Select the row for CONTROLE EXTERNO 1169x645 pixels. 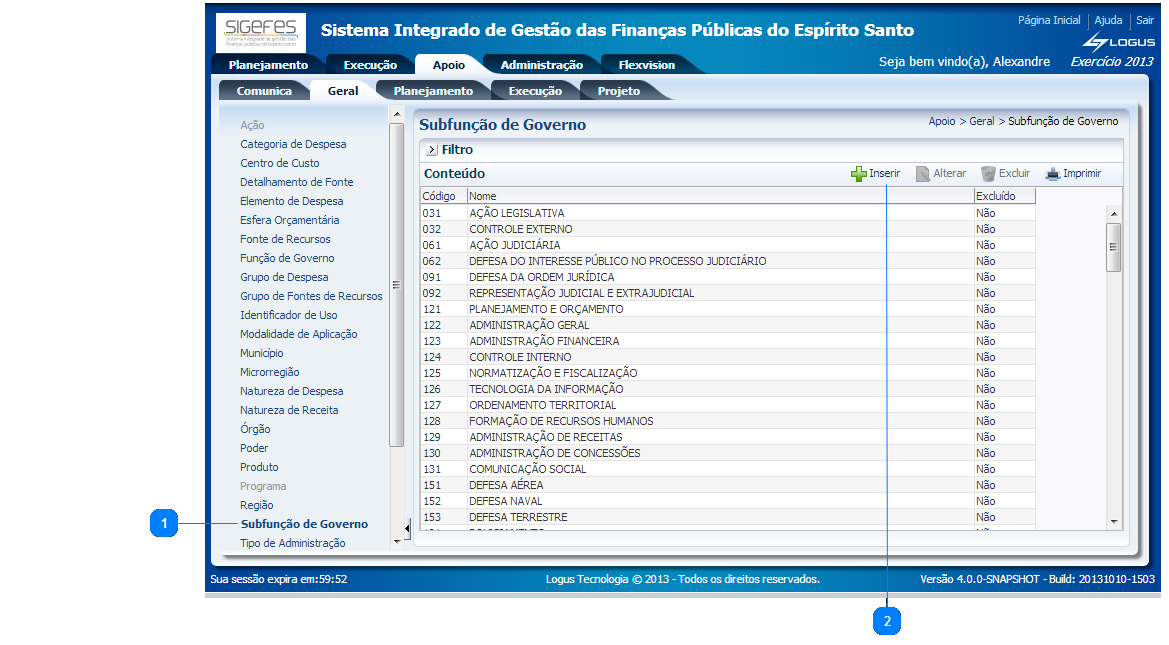pos(600,229)
